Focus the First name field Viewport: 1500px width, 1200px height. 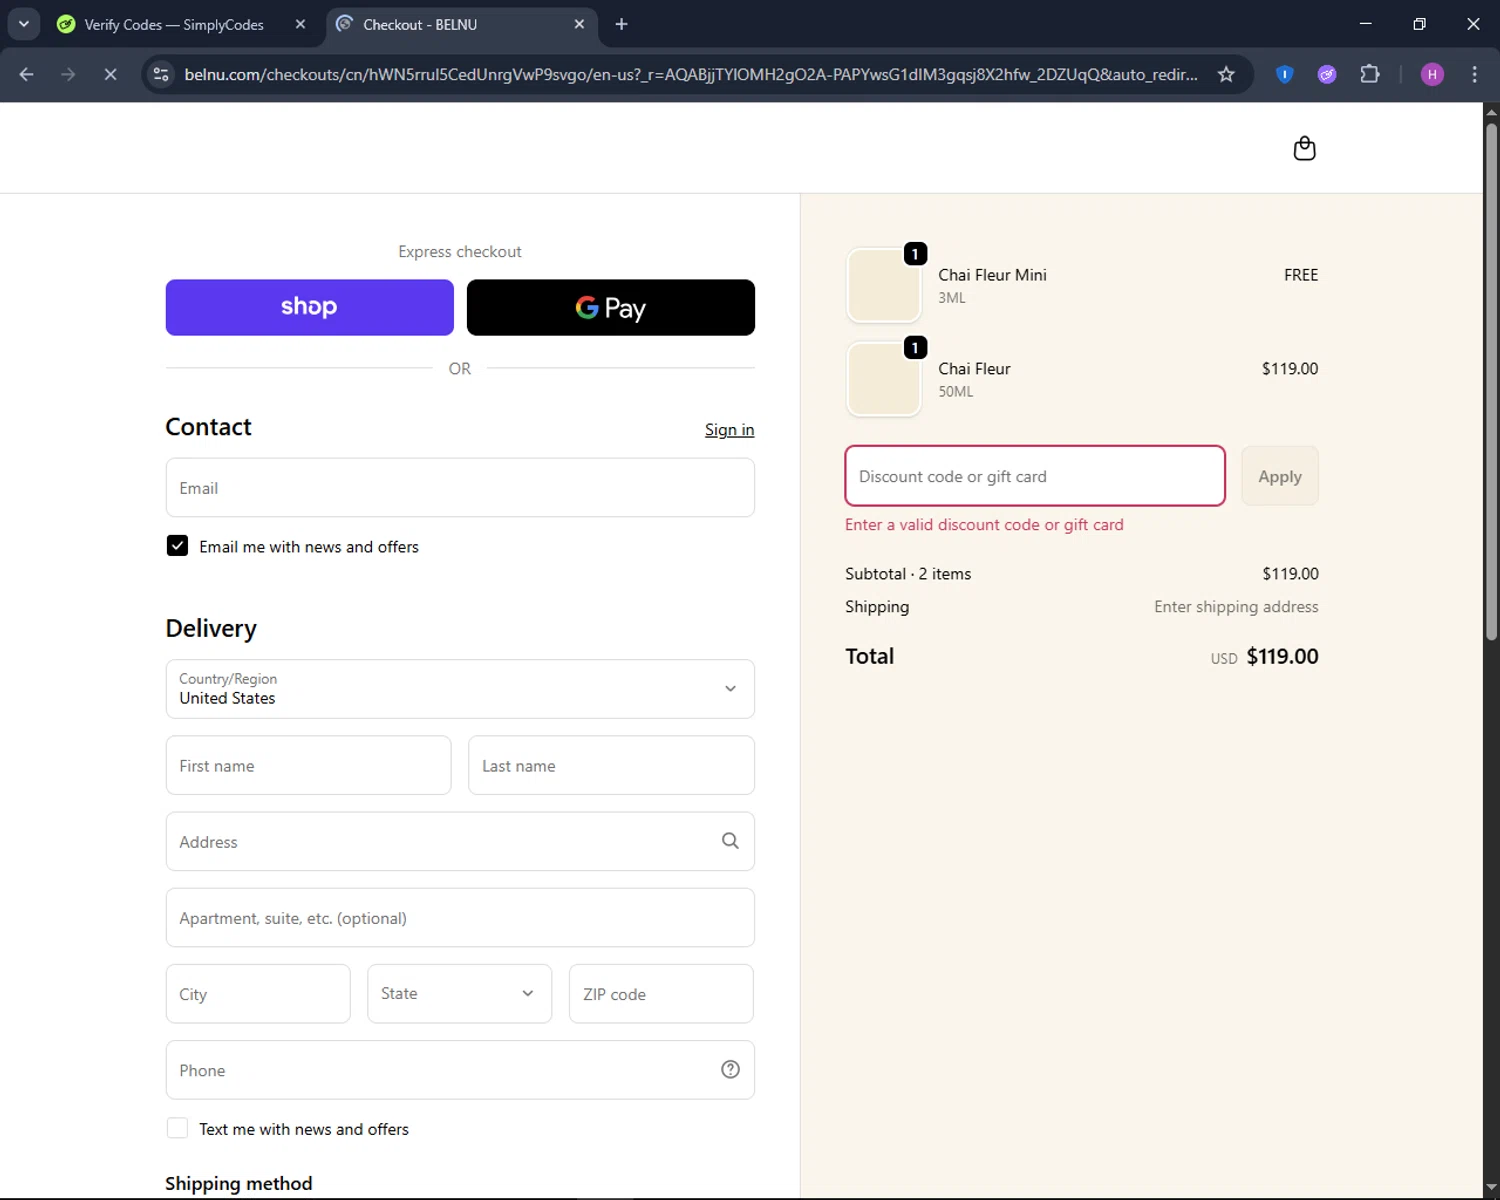coord(308,765)
